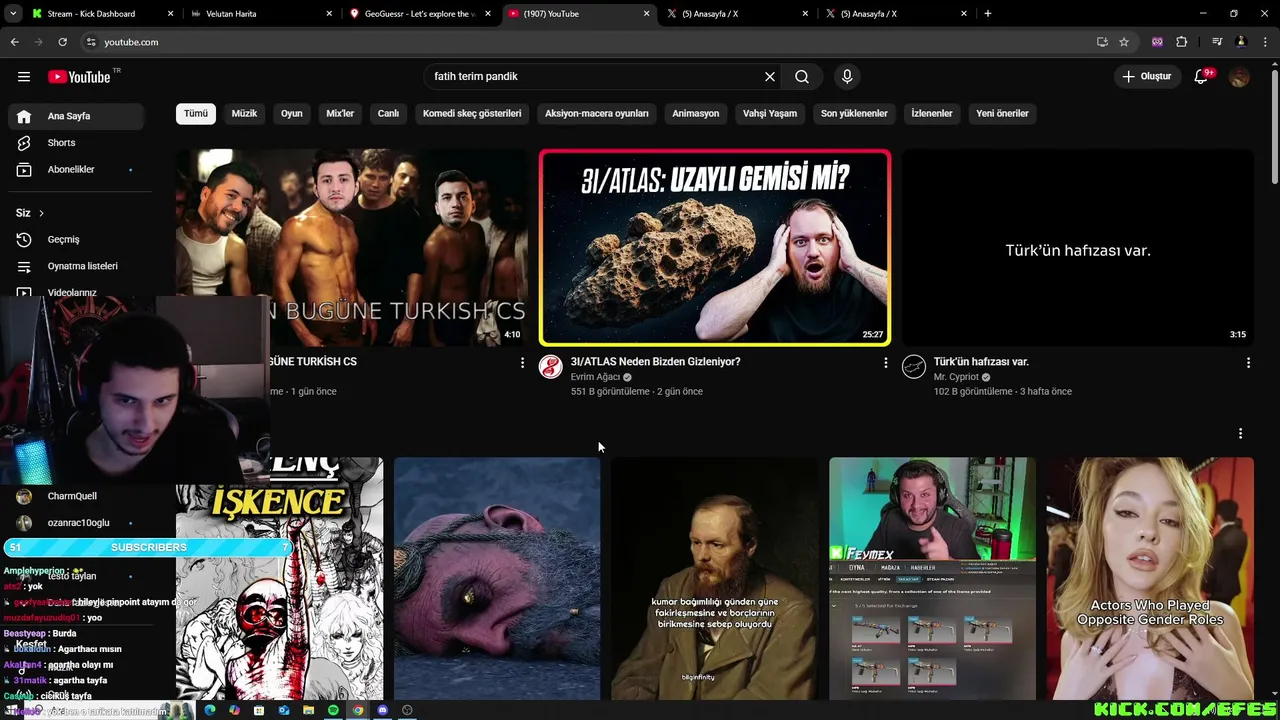Select the Son yüklenenler chip
Image resolution: width=1280 pixels, height=720 pixels.
(x=854, y=113)
